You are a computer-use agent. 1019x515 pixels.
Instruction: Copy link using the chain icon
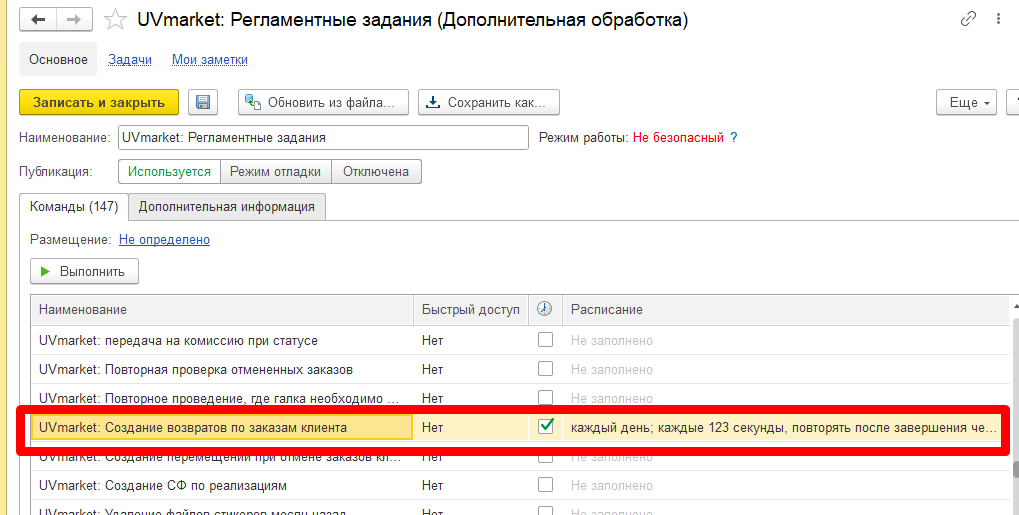968,19
